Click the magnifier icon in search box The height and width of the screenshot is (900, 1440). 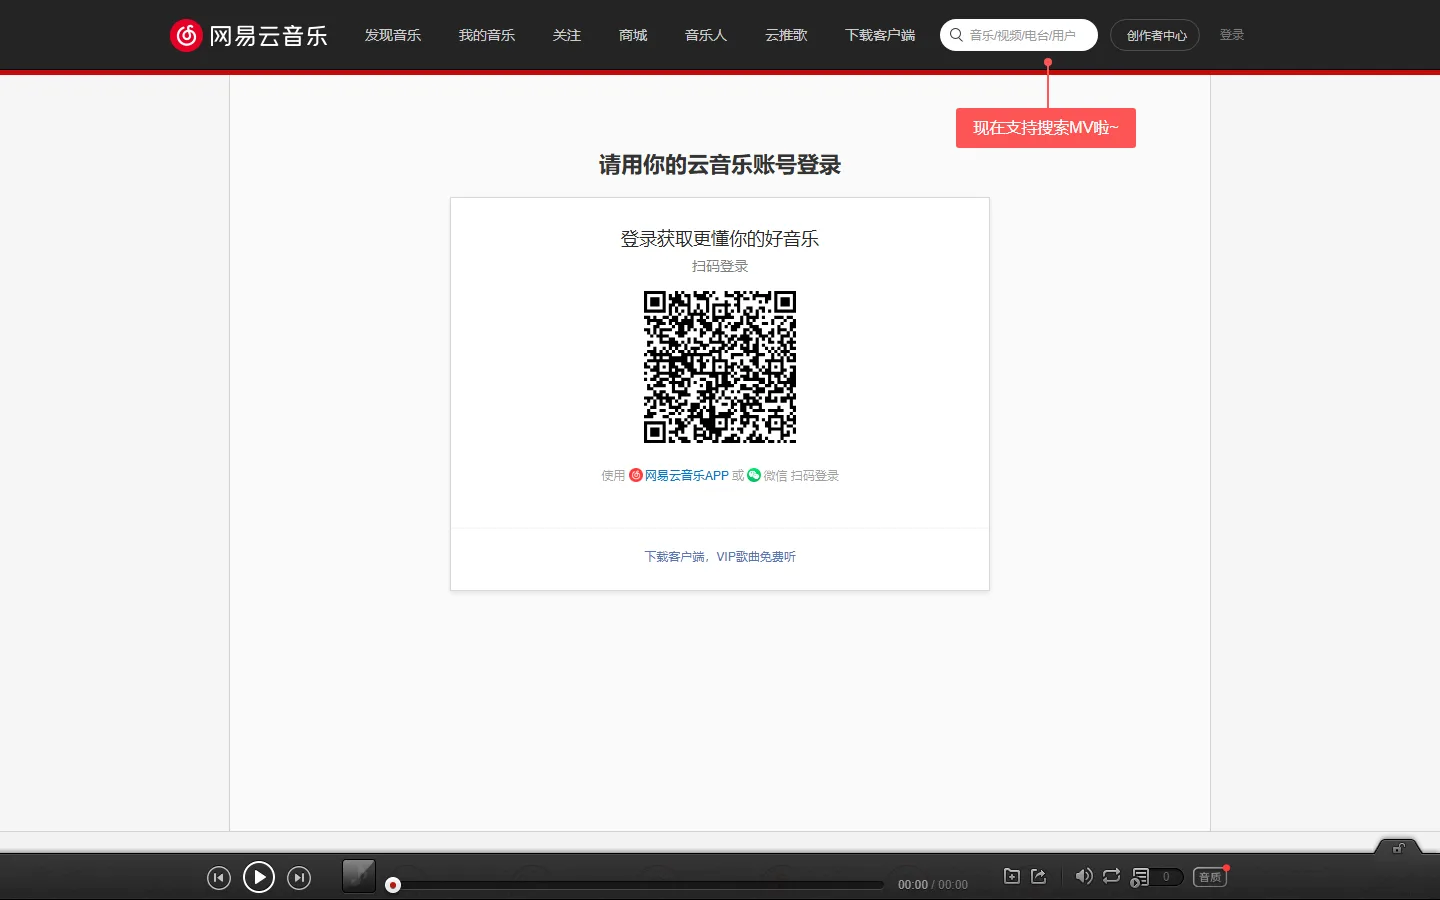pos(956,35)
